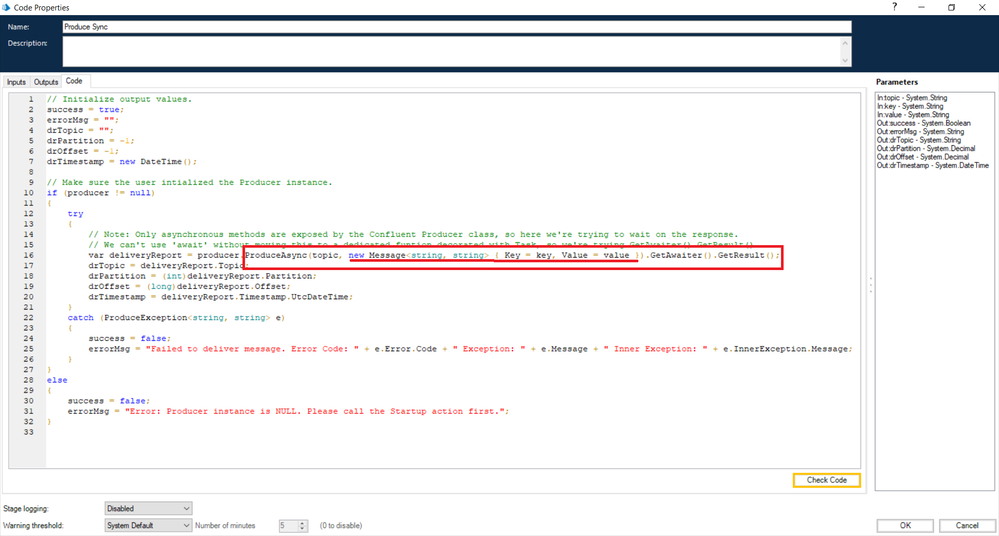This screenshot has height=536, width=999.
Task: Click the catch ProduceException line
Action: (176, 317)
